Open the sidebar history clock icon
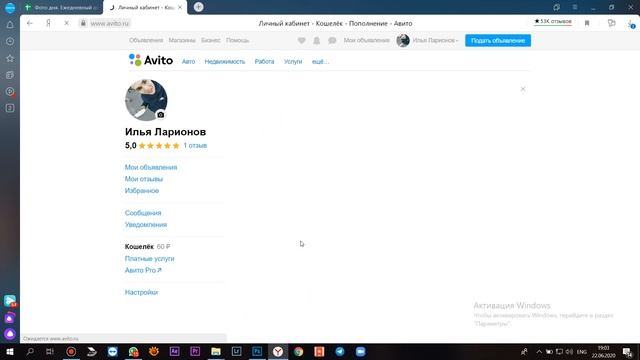 click(x=10, y=41)
